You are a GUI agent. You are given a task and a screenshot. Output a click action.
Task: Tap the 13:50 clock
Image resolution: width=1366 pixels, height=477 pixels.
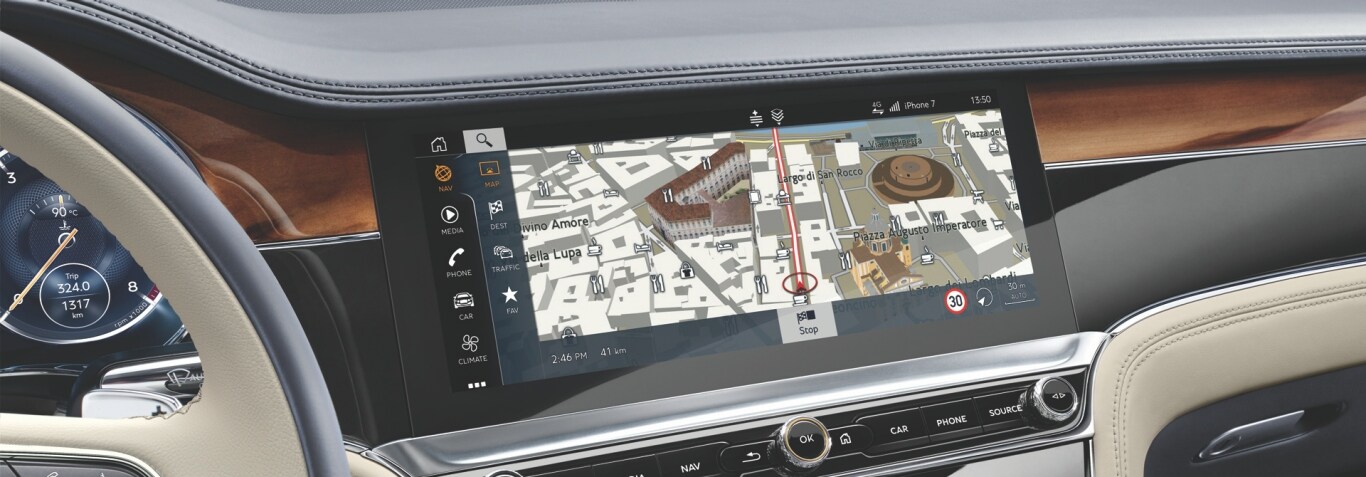point(981,100)
